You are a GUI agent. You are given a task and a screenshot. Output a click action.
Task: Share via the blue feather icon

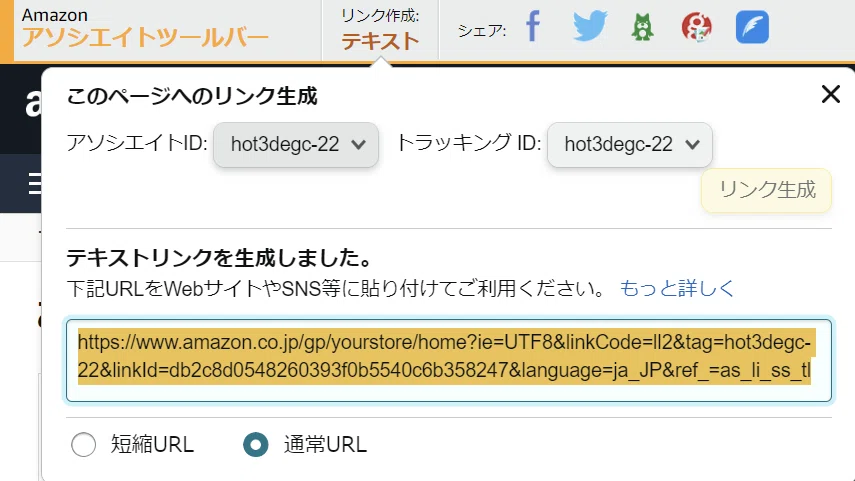pyautogui.click(x=752, y=27)
